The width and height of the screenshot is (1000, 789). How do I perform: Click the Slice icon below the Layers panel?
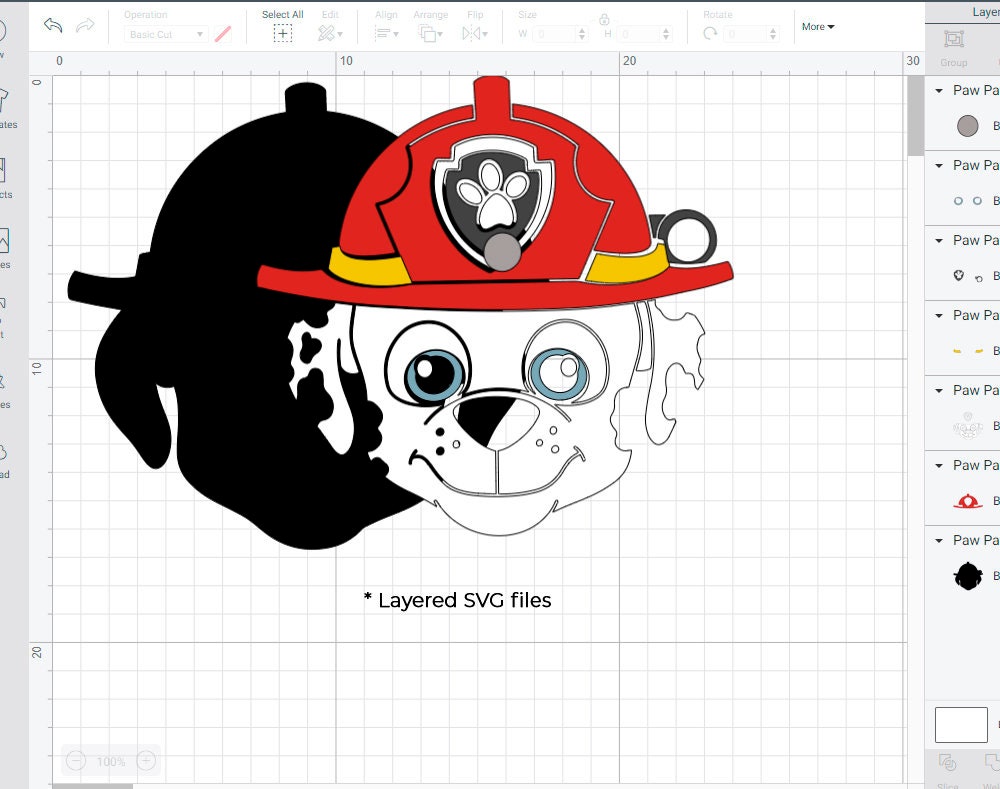[948, 763]
